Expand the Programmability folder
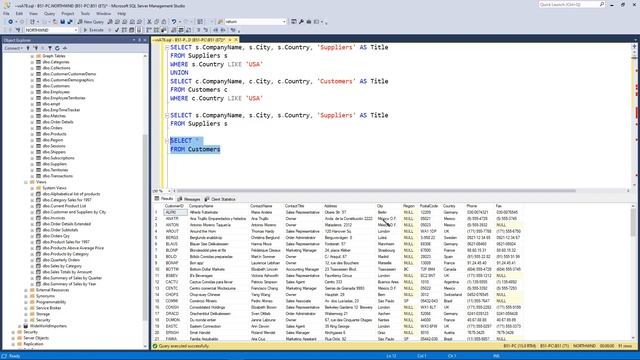Image resolution: width=640 pixels, height=360 pixels. pos(26,302)
